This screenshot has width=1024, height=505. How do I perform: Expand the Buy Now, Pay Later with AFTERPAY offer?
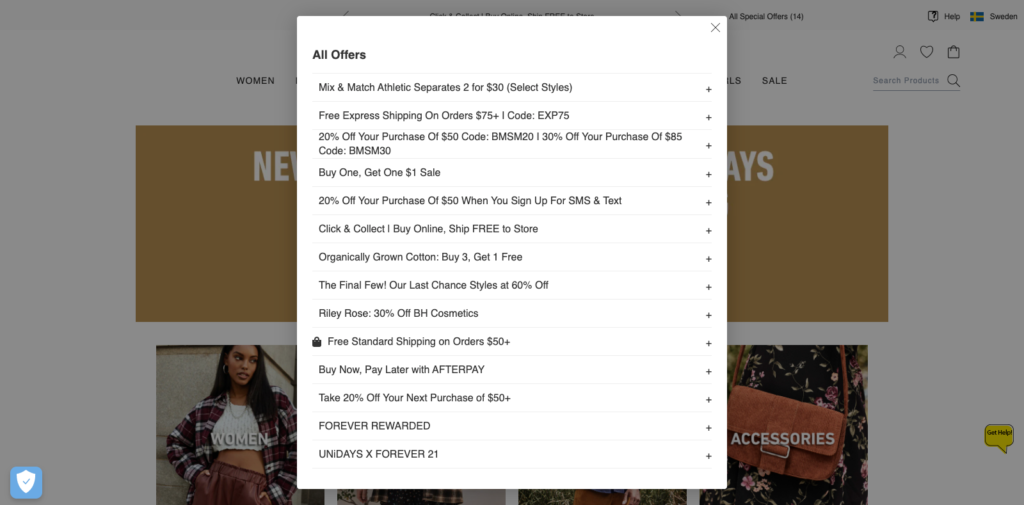tap(512, 370)
